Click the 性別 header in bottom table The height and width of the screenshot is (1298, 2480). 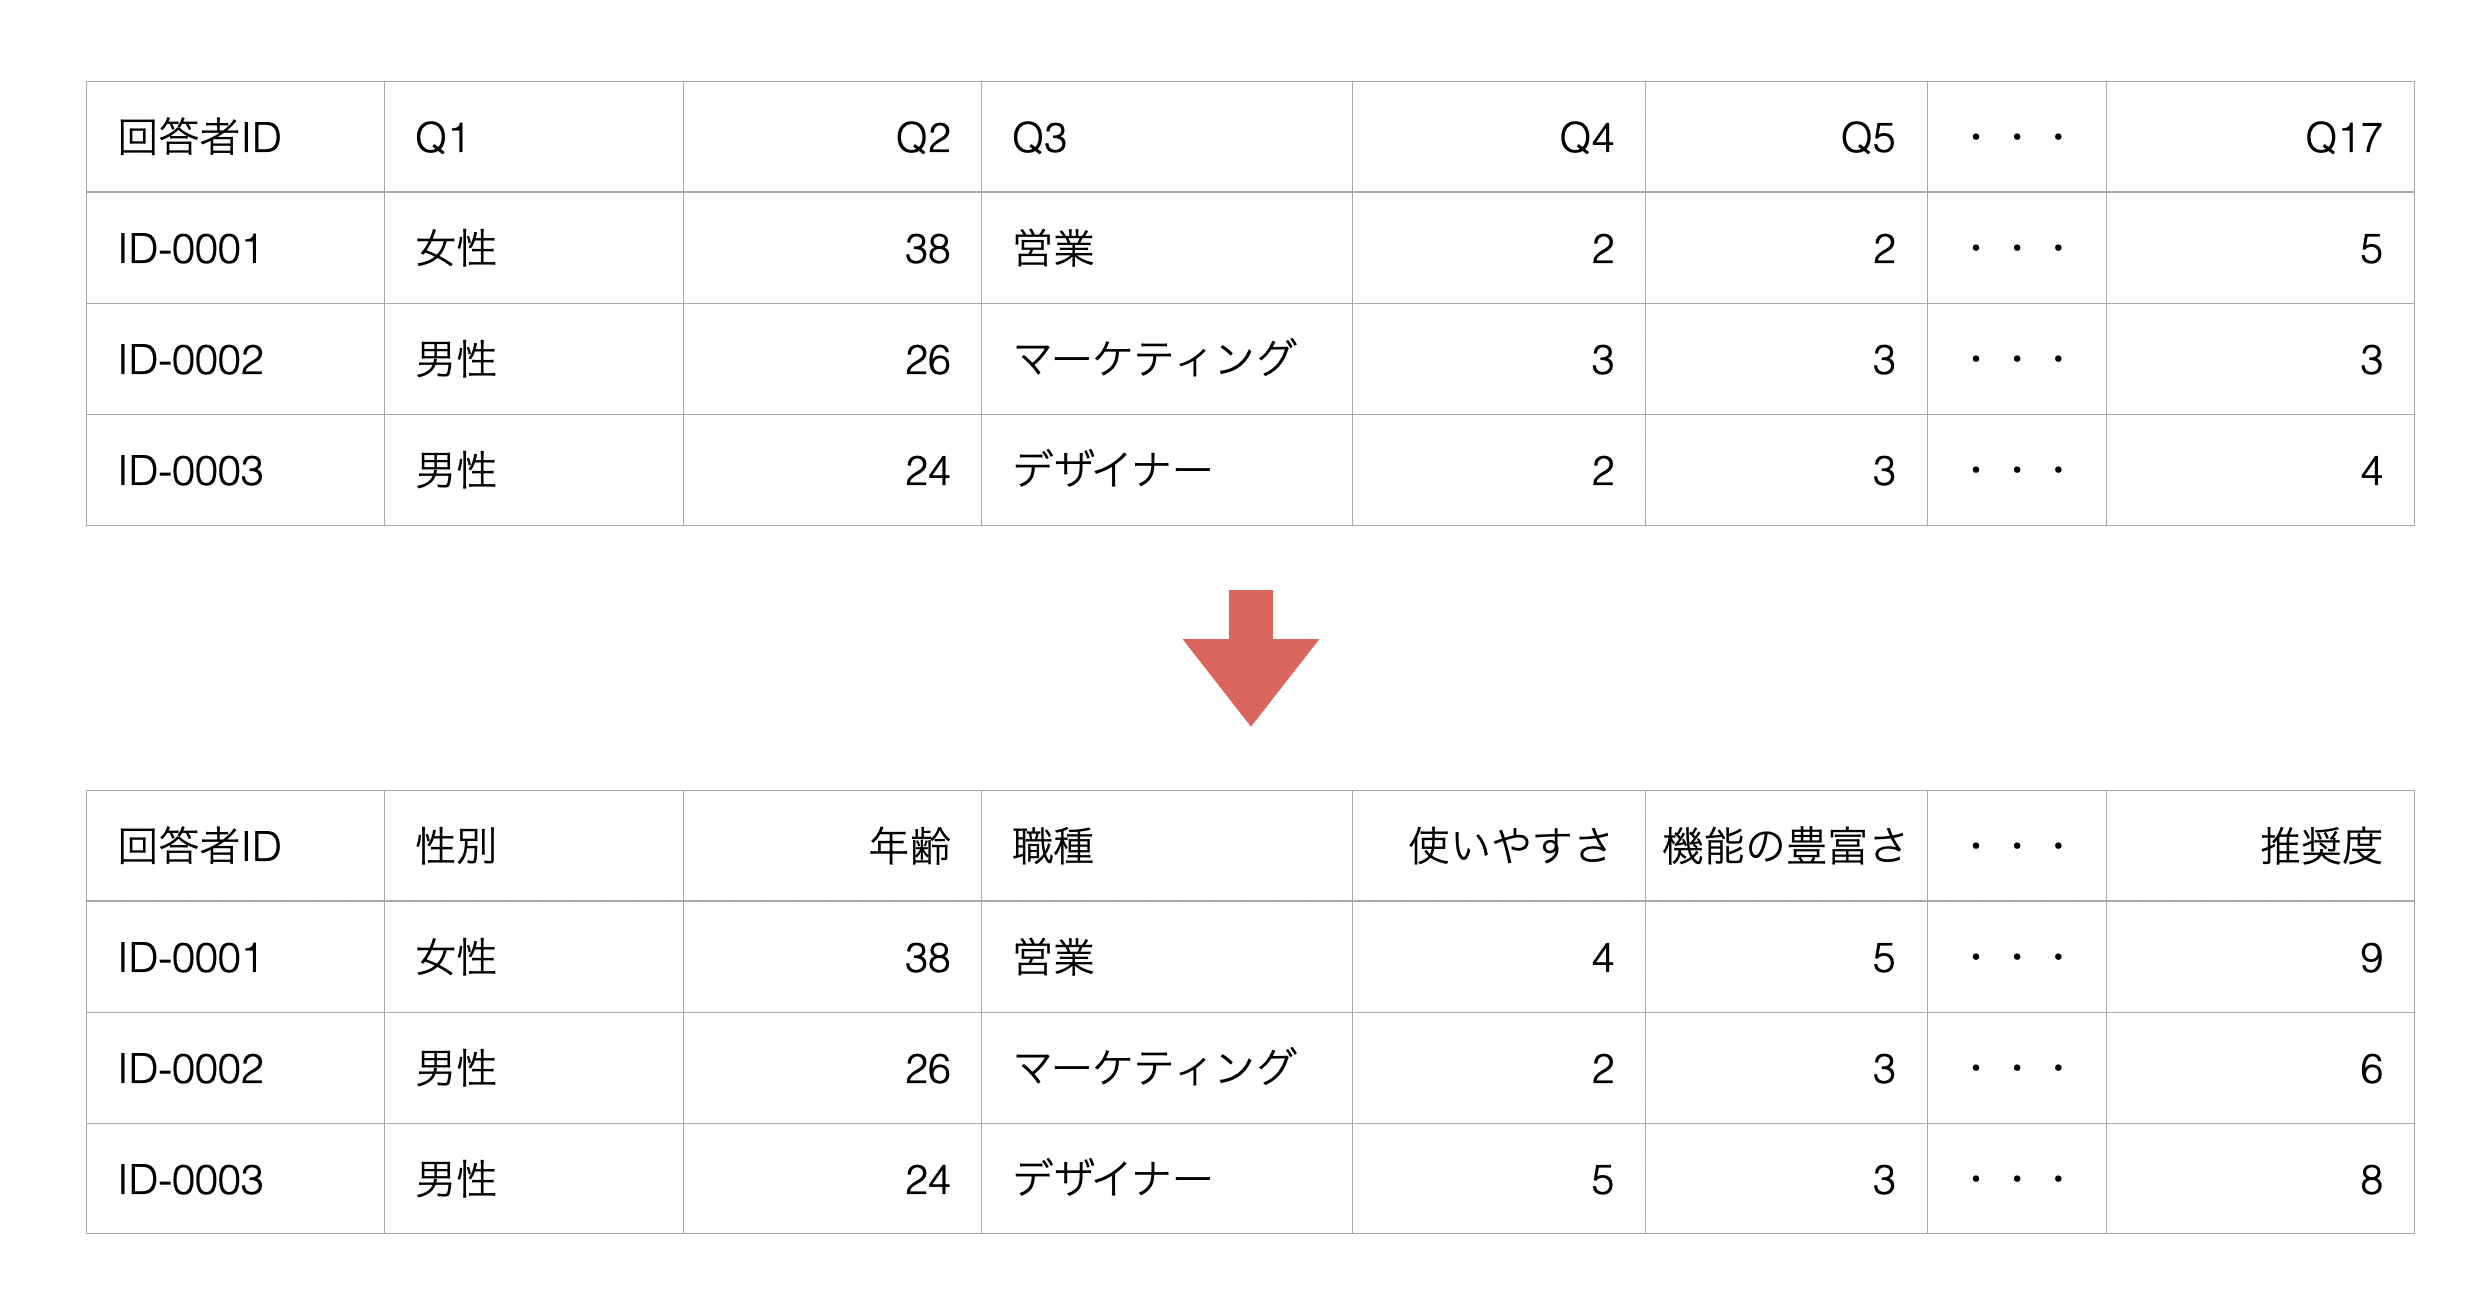(x=533, y=846)
